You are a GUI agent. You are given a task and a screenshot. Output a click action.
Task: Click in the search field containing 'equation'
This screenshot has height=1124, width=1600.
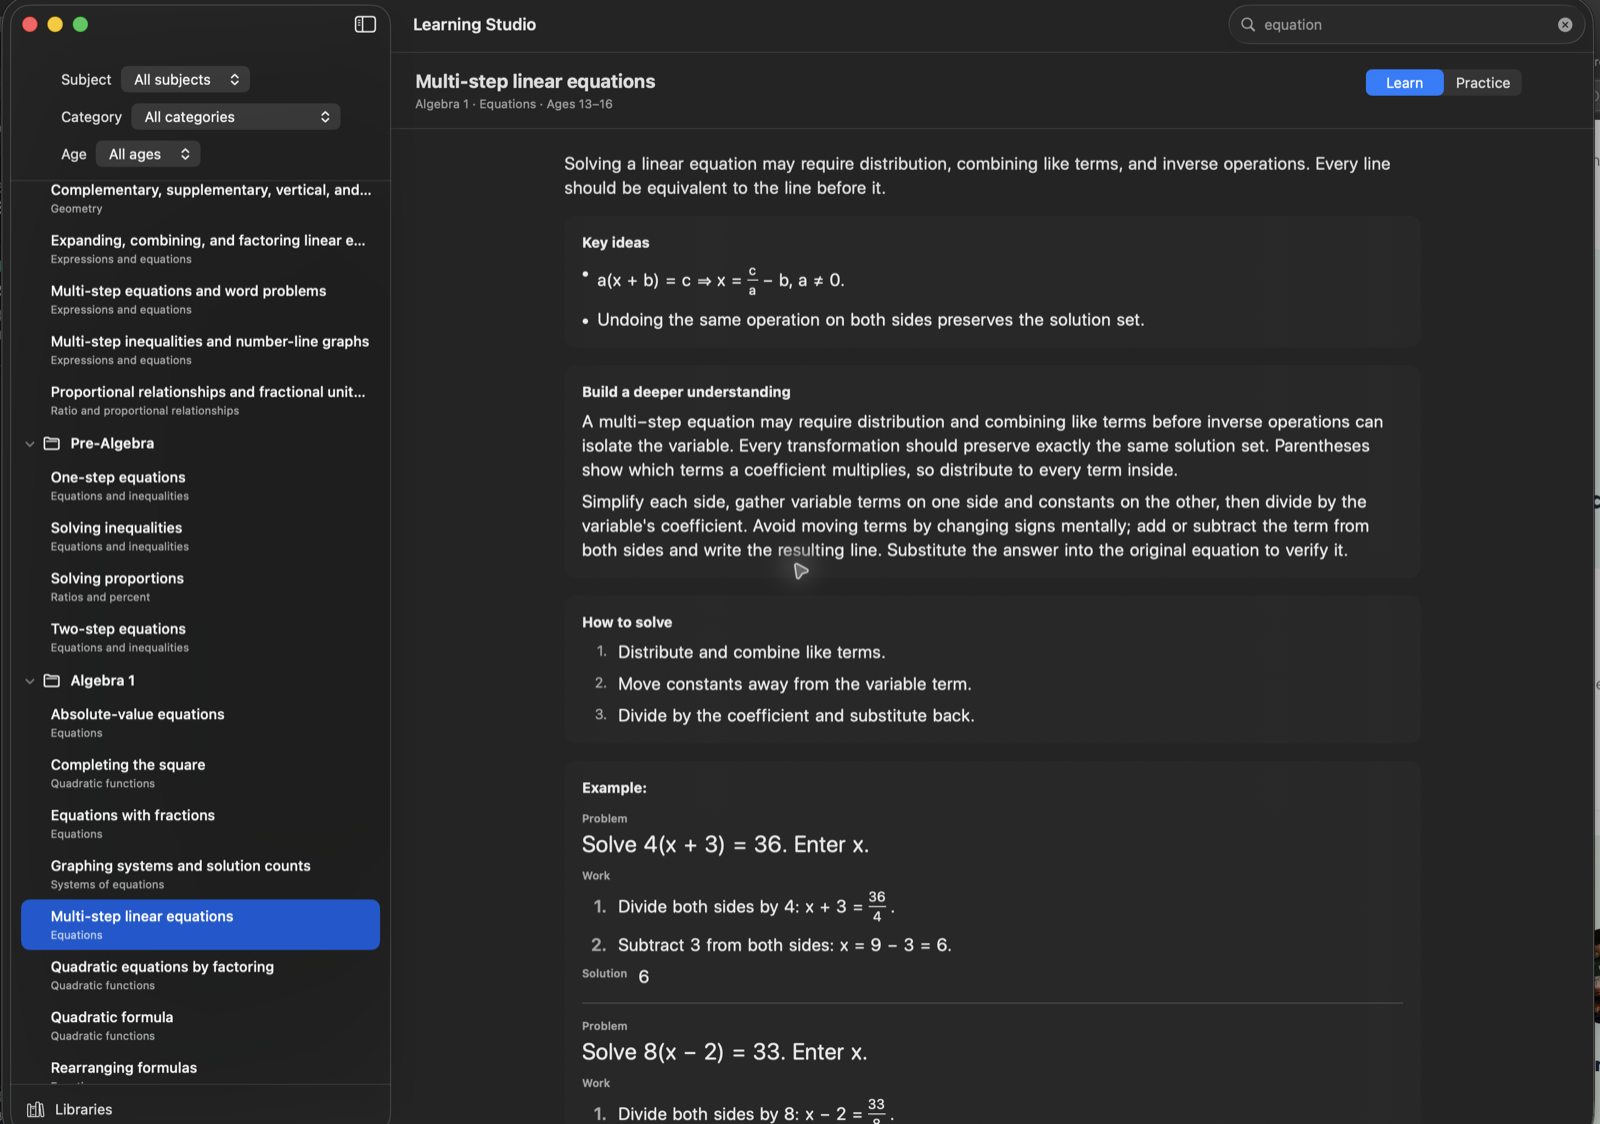(1405, 25)
